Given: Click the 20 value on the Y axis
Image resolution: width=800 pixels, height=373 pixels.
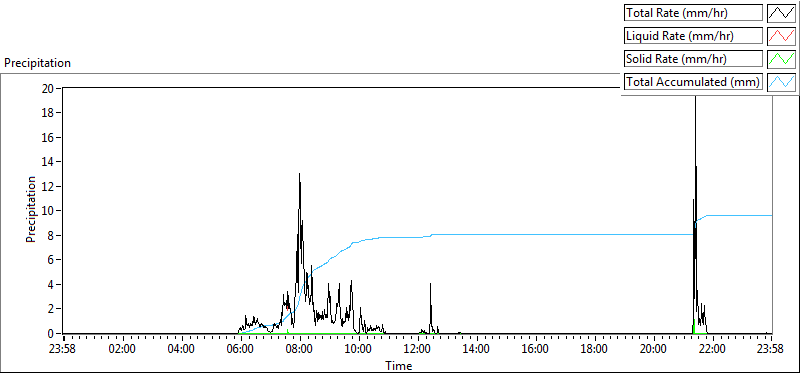Looking at the screenshot, I should pos(48,88).
